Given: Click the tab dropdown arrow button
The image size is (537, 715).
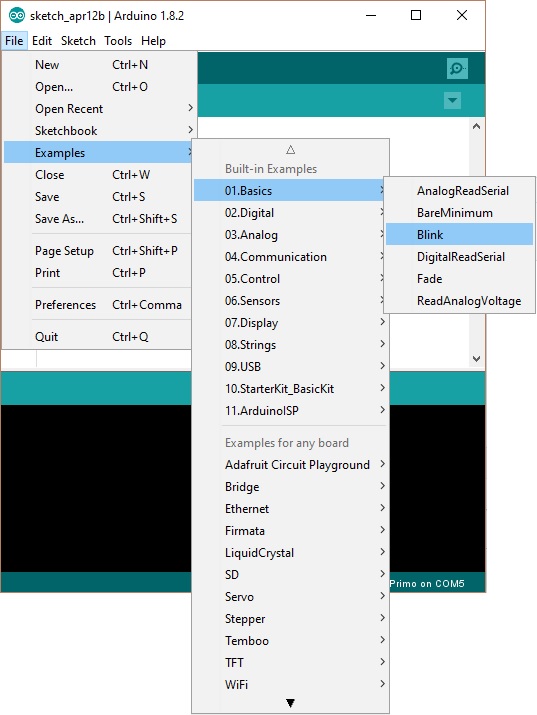Looking at the screenshot, I should pyautogui.click(x=452, y=100).
